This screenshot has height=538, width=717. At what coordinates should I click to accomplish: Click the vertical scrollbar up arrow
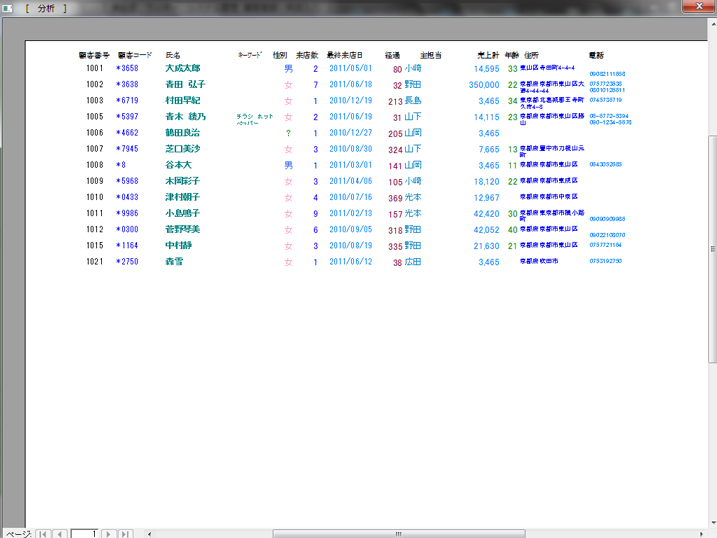click(x=712, y=24)
